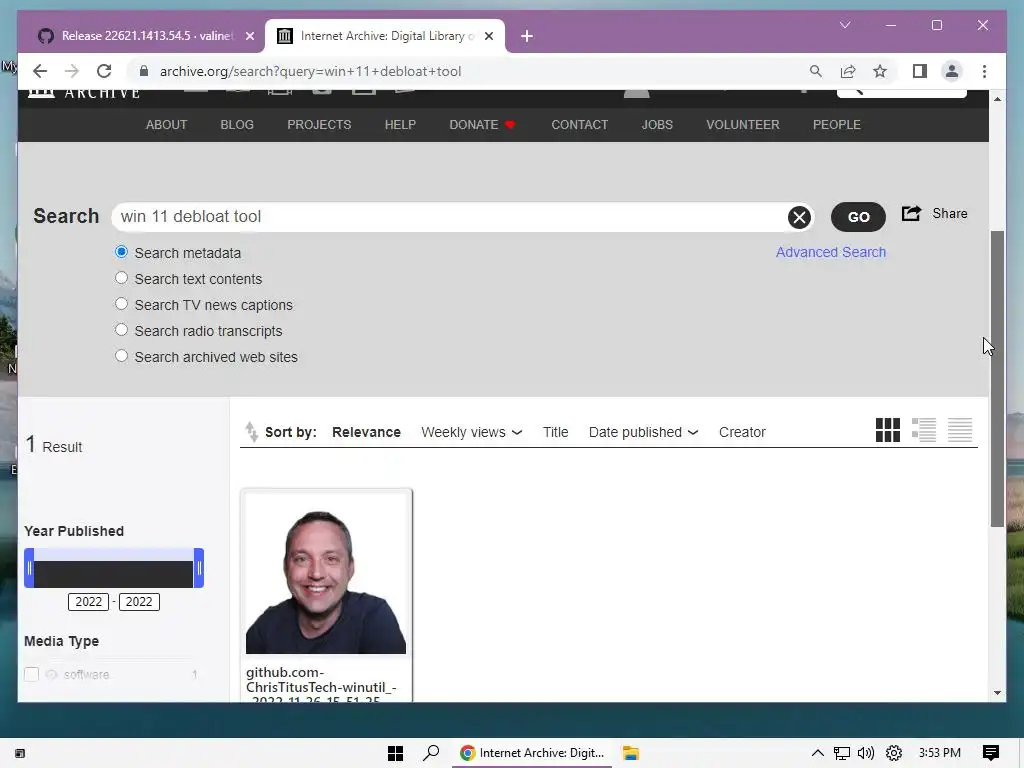Image resolution: width=1024 pixels, height=768 pixels.
Task: Open Chrome side panel
Action: click(920, 71)
